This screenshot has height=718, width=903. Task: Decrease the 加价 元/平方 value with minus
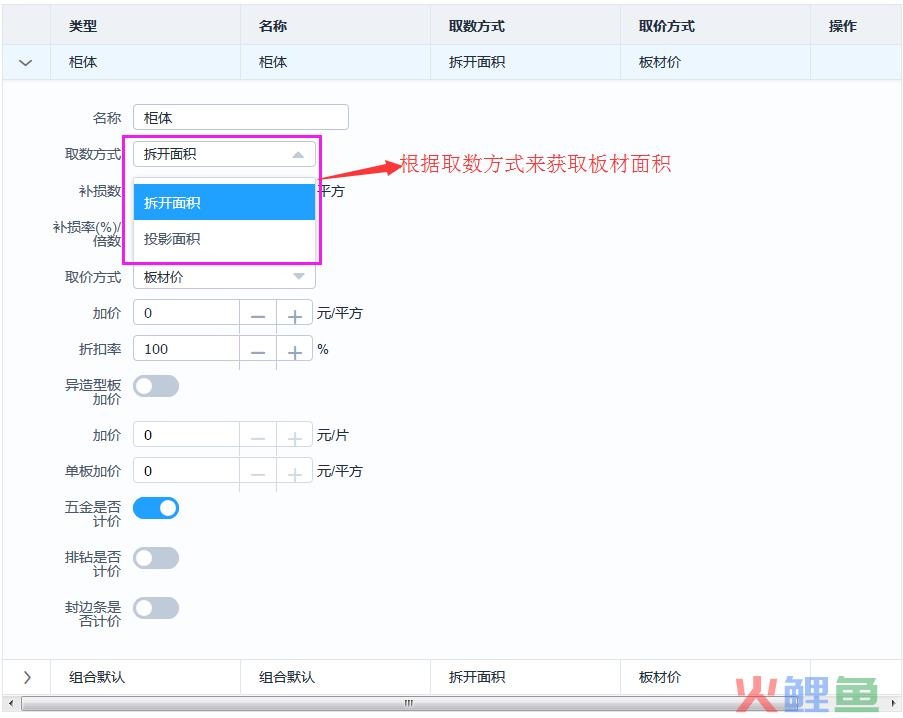[258, 316]
